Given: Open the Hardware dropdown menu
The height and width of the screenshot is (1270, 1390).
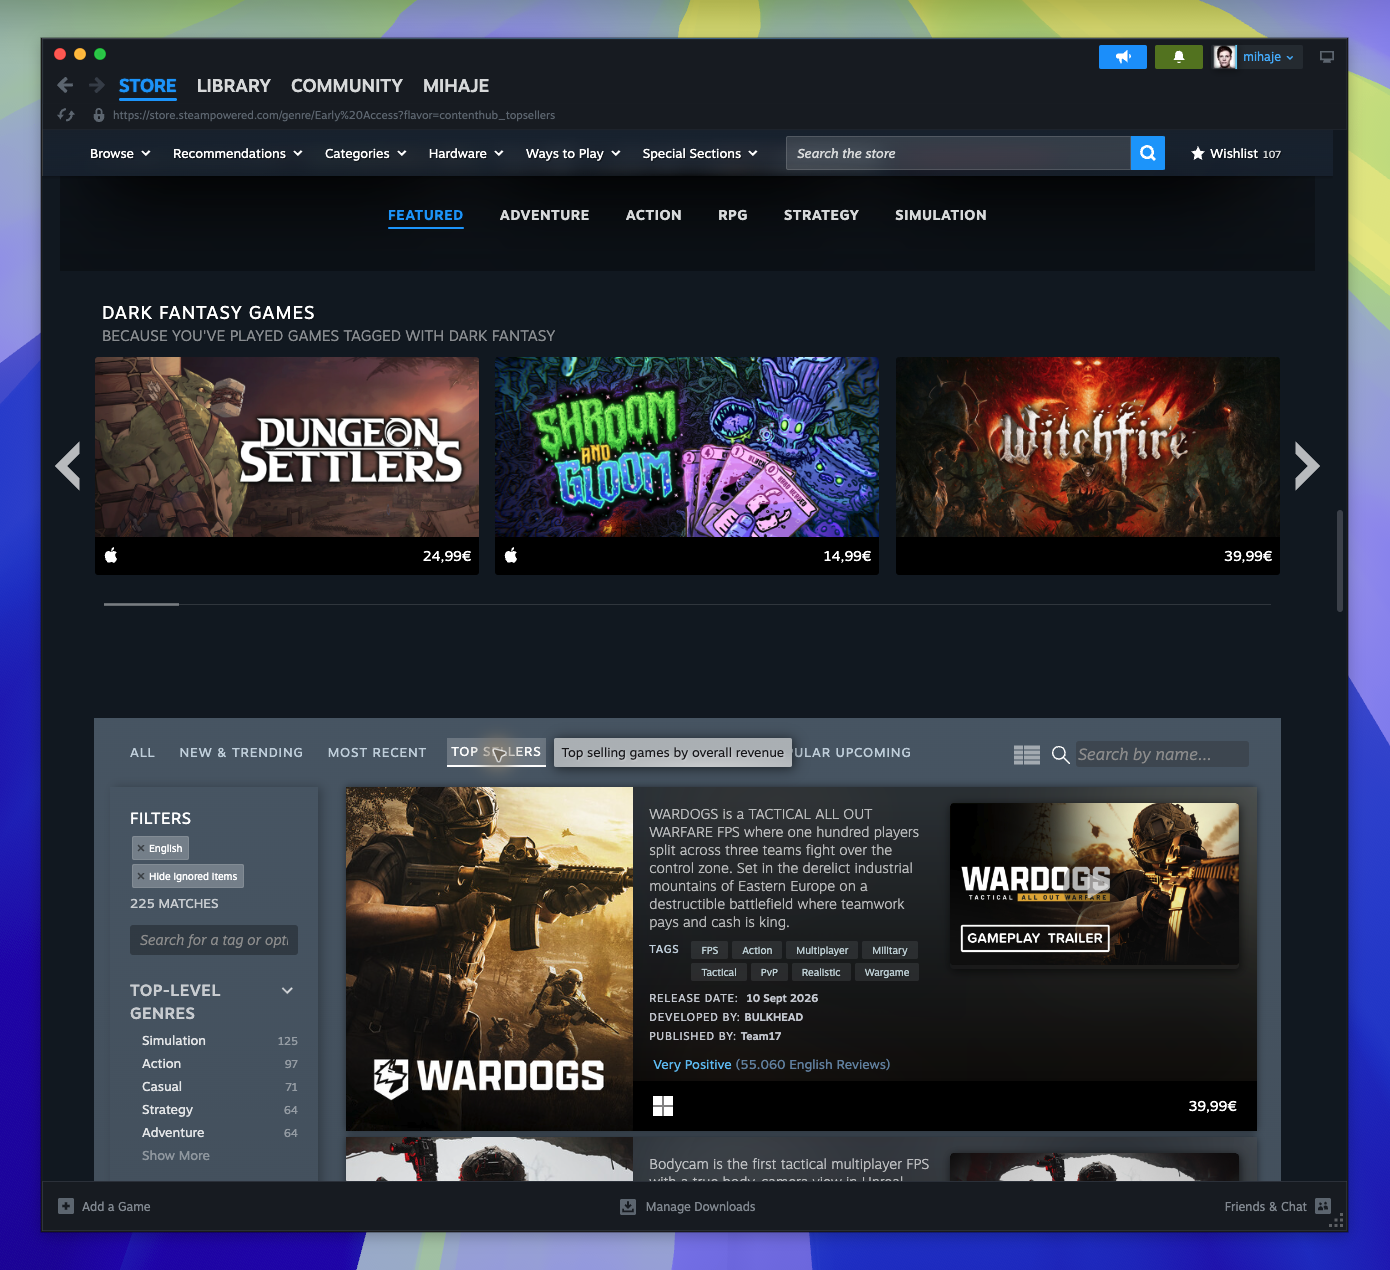Looking at the screenshot, I should [466, 153].
